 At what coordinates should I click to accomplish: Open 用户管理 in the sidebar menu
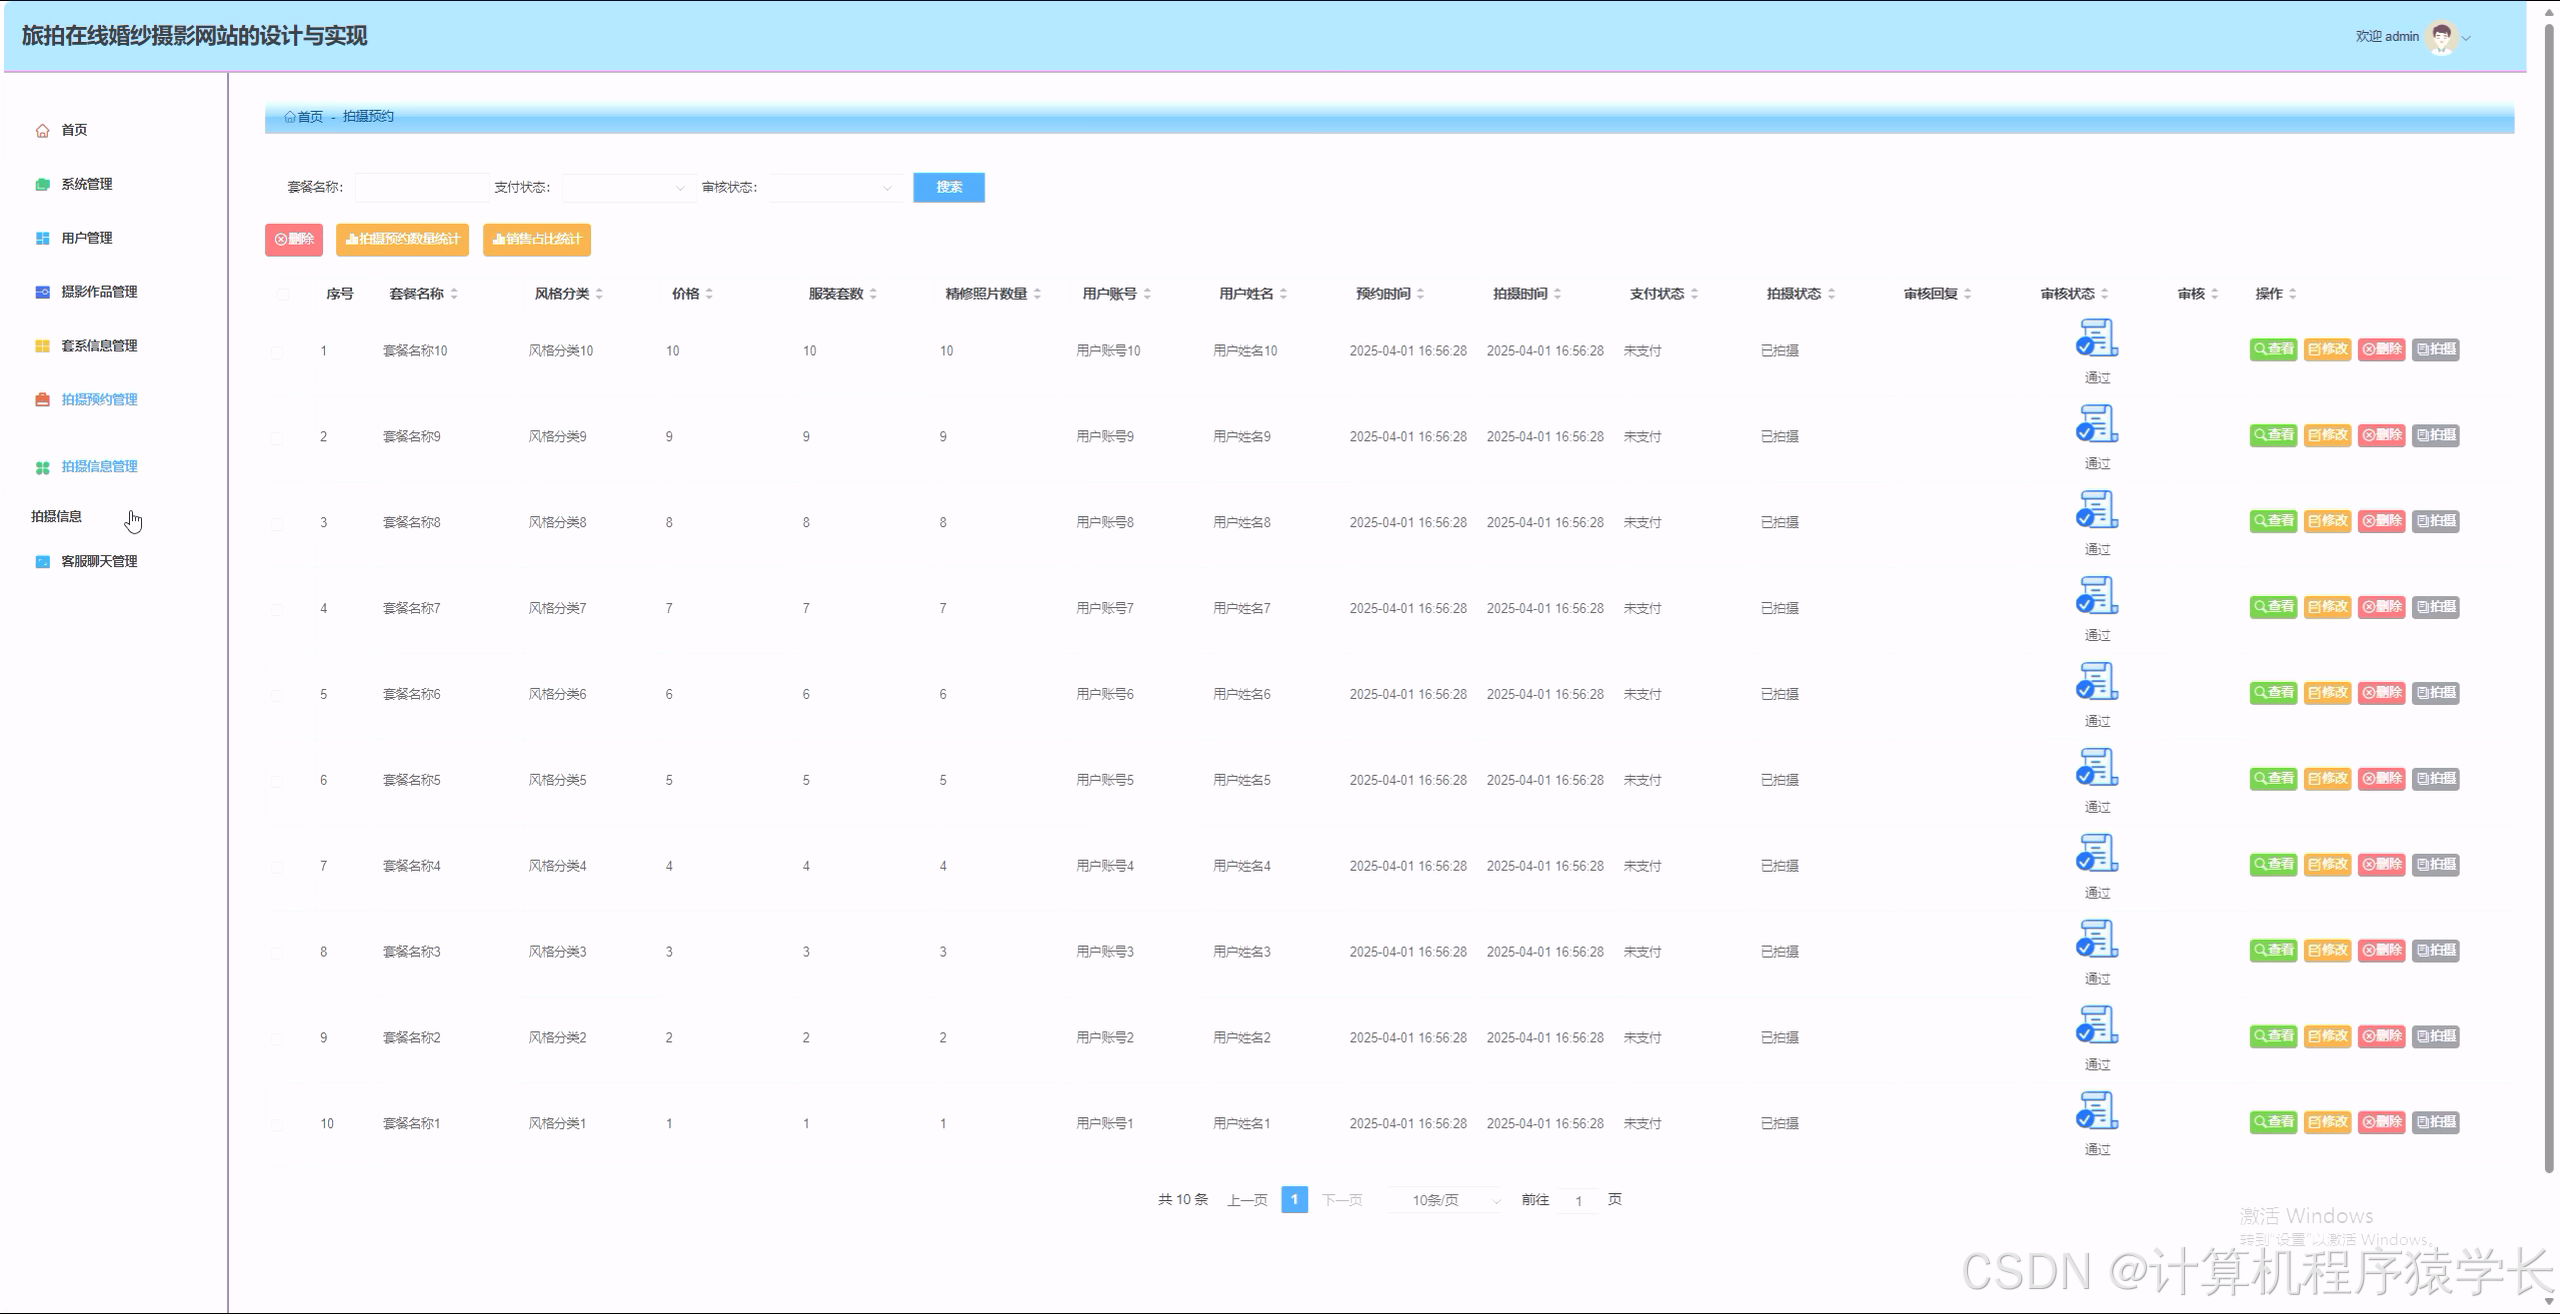point(86,238)
